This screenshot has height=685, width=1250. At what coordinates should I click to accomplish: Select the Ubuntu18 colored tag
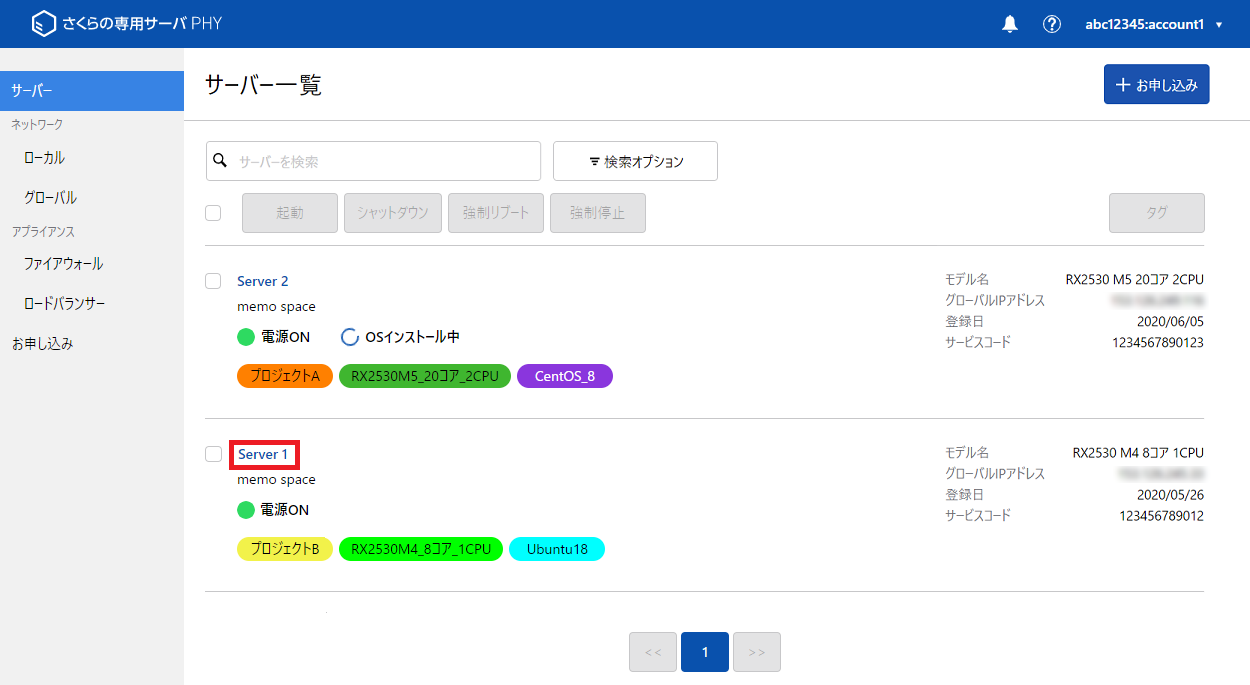pyautogui.click(x=557, y=549)
